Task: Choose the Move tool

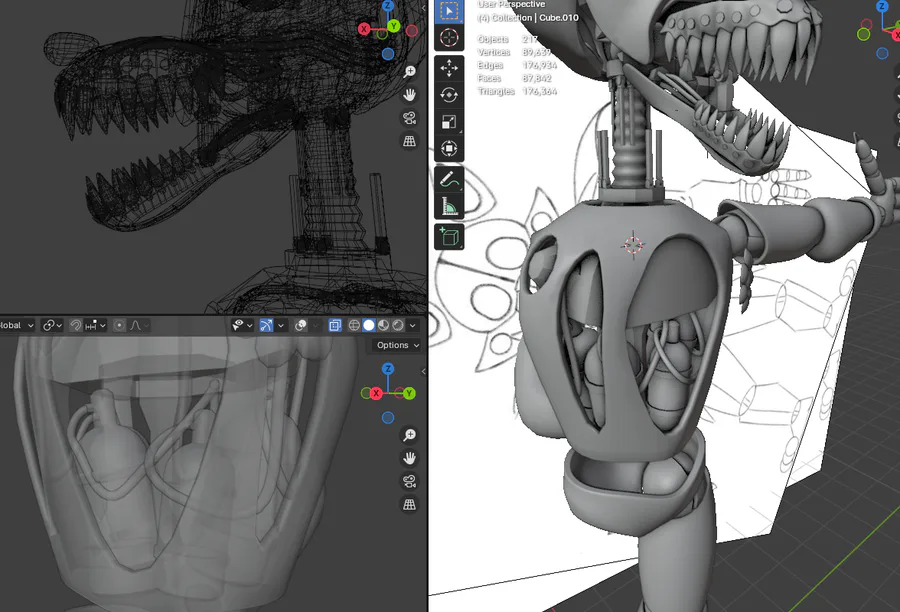Action: [449, 68]
